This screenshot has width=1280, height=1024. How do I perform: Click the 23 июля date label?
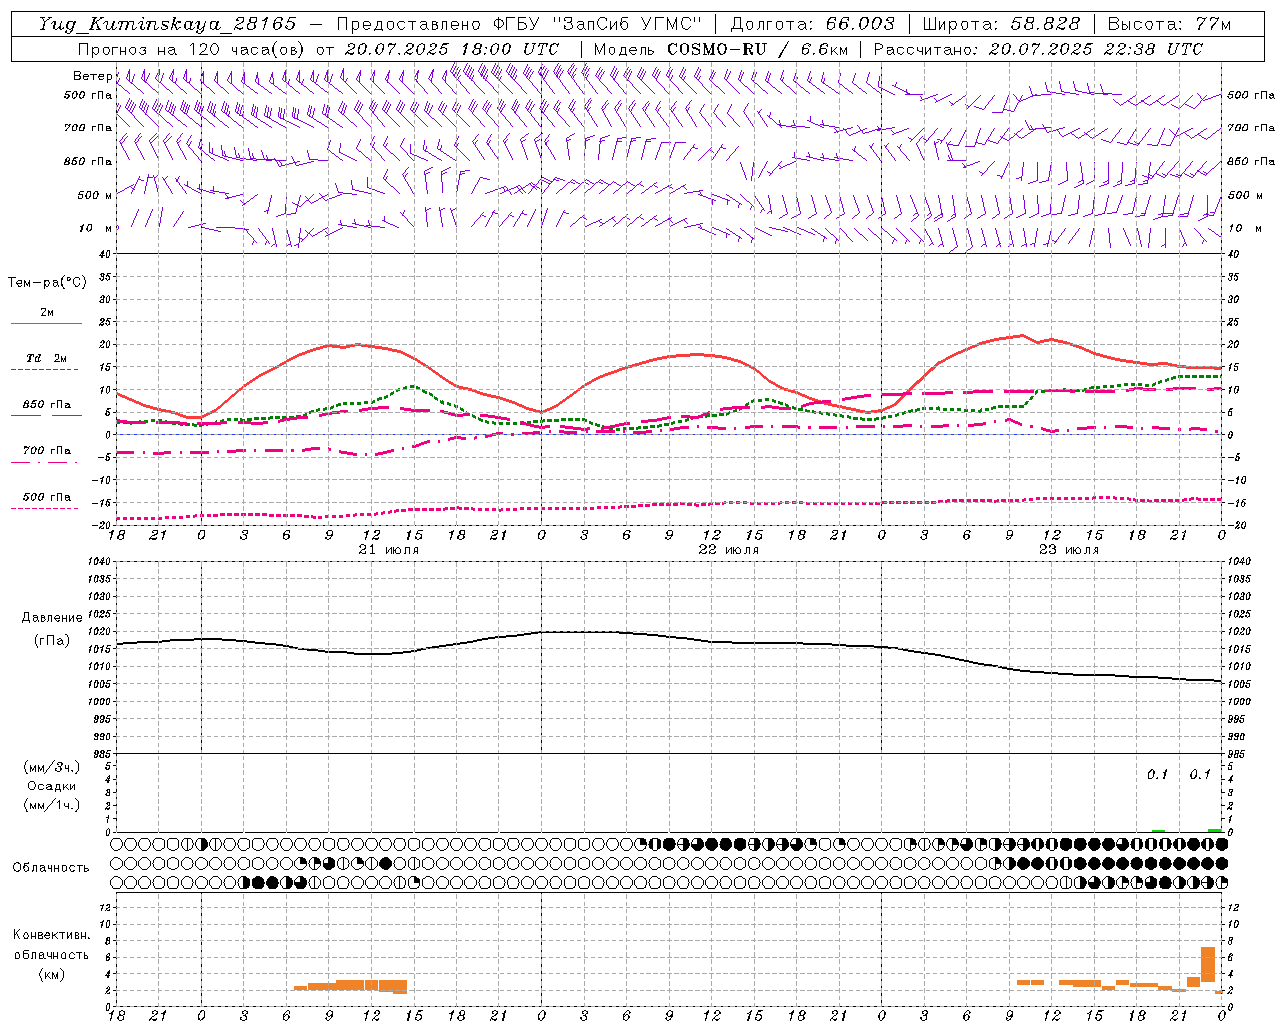[1068, 550]
